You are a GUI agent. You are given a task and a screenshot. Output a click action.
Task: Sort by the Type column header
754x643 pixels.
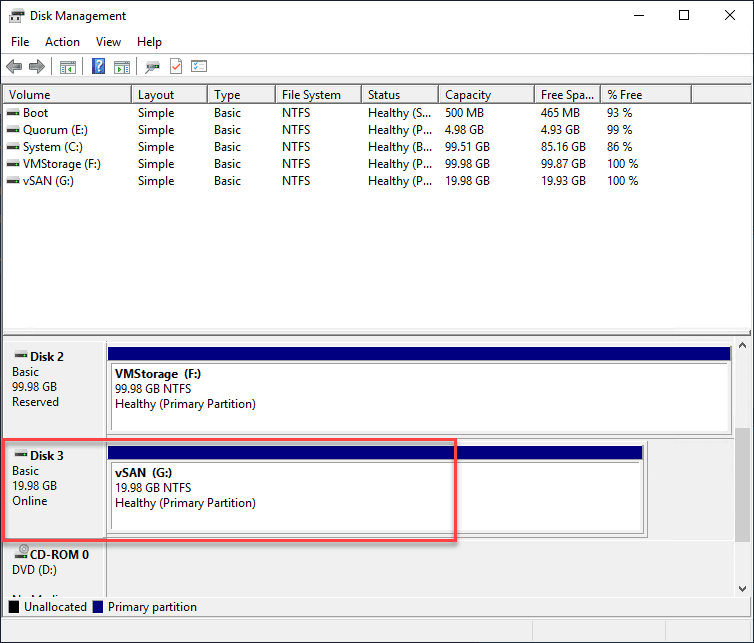tap(242, 95)
